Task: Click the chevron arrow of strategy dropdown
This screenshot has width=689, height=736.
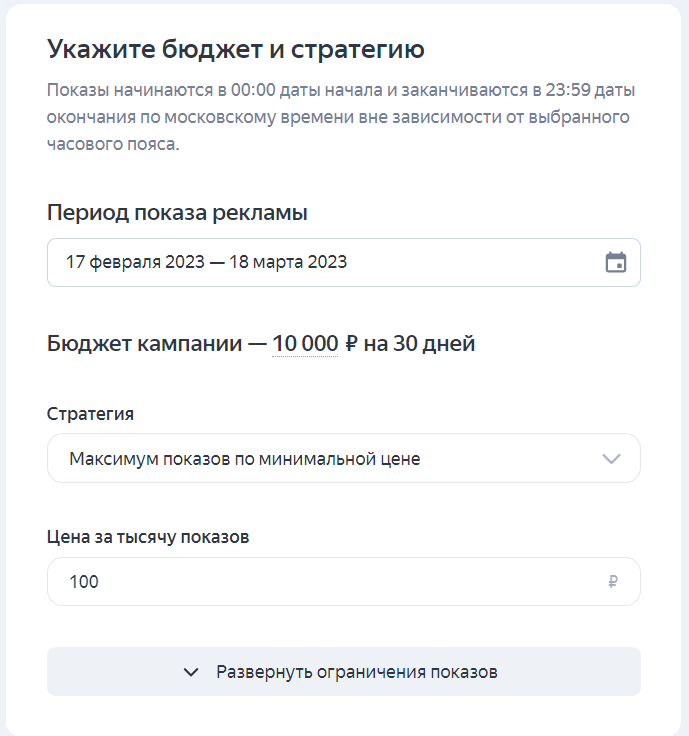Action: point(612,459)
